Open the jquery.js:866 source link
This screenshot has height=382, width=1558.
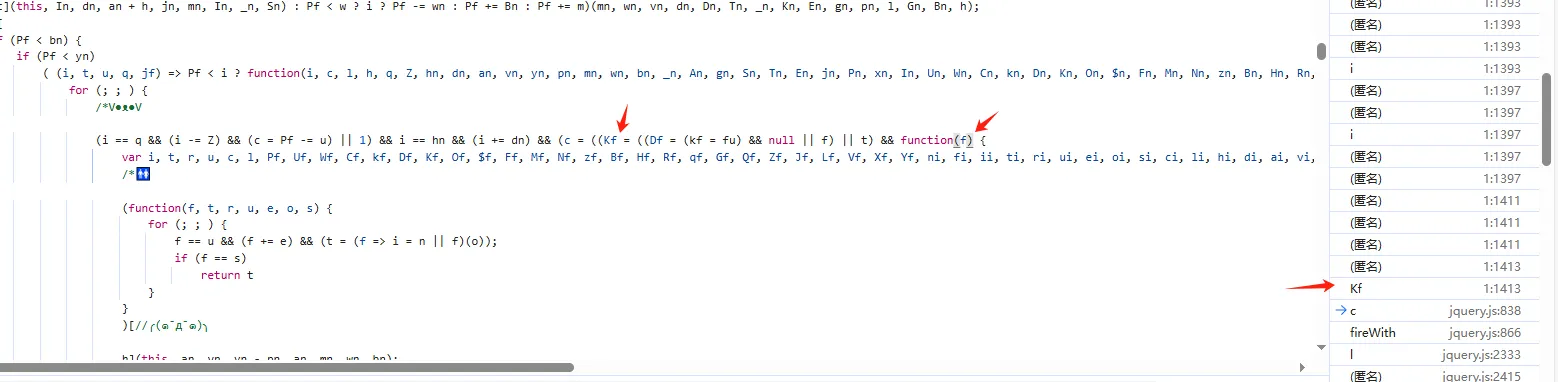[x=1484, y=333]
